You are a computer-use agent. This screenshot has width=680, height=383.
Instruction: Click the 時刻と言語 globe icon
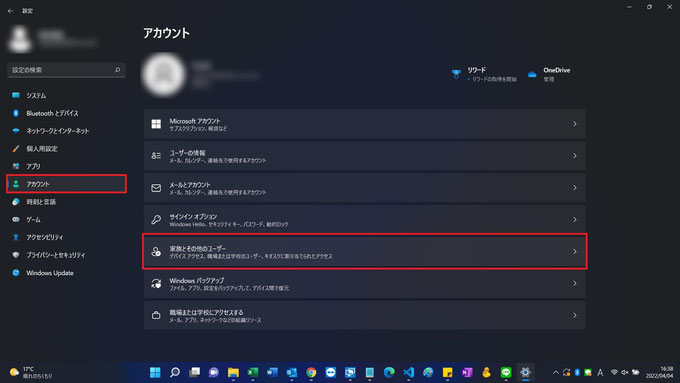[16, 202]
